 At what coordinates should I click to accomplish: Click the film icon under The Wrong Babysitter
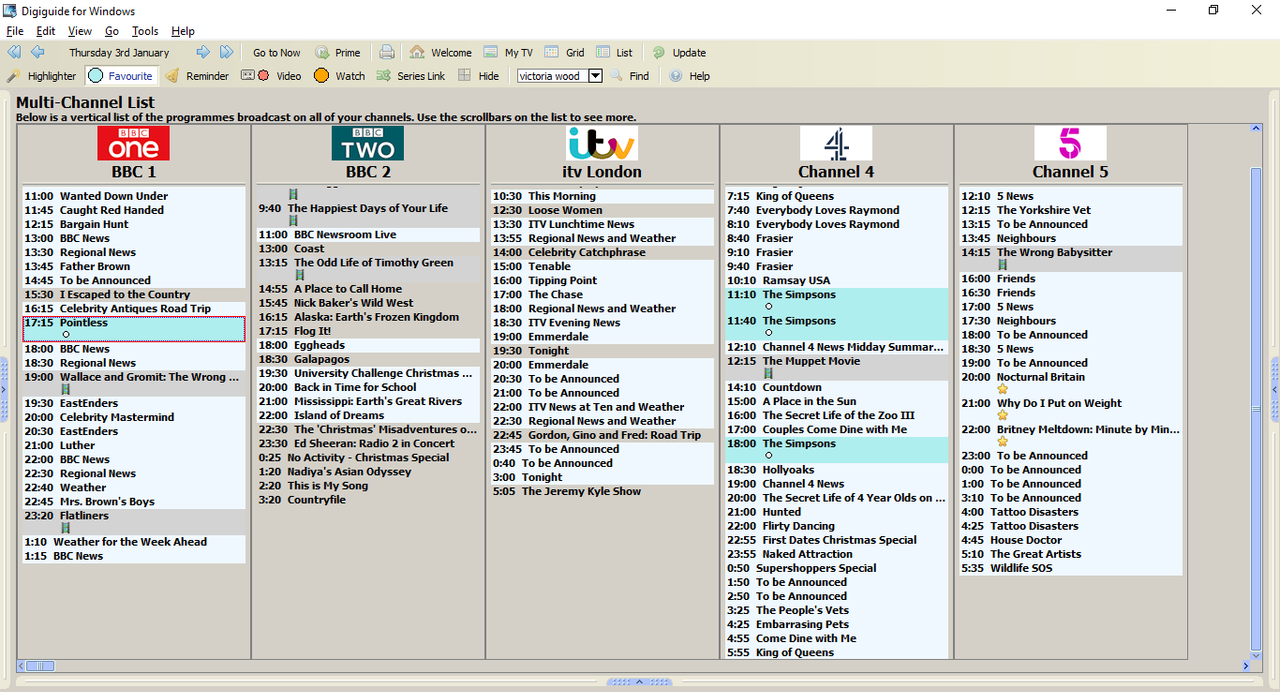(1003, 265)
